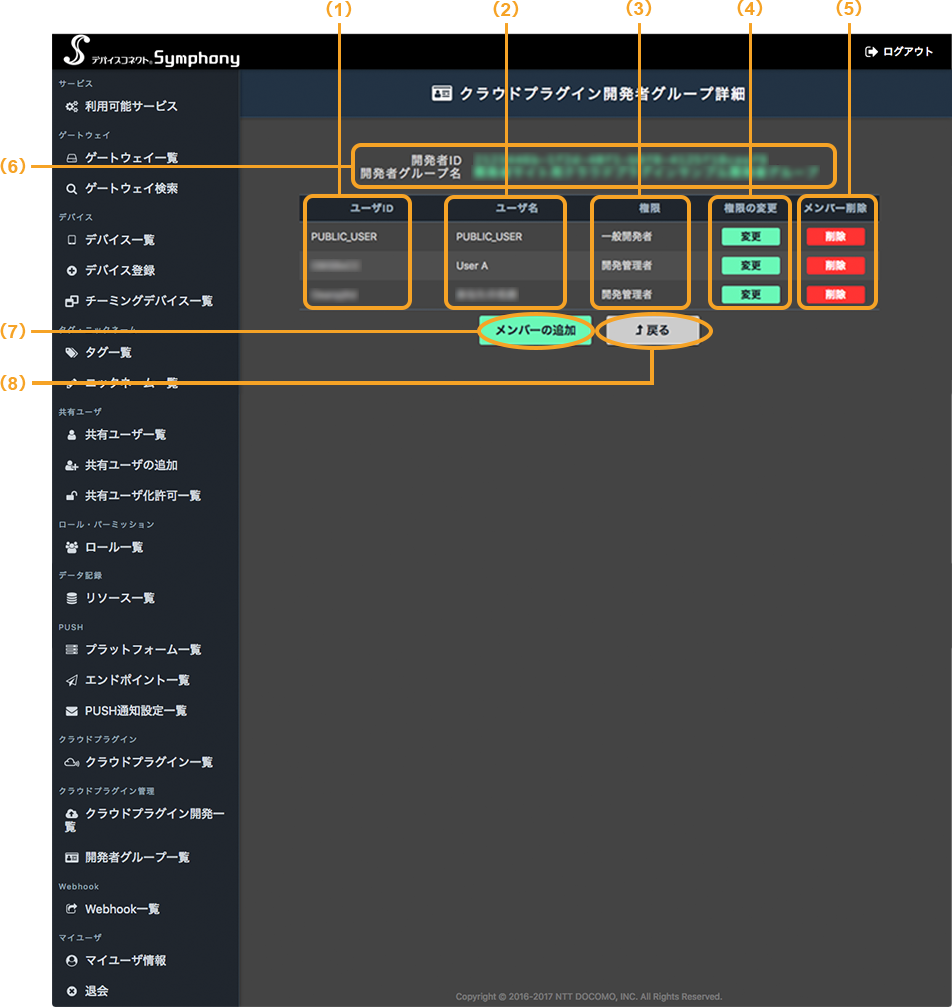Click the デバイス一覧 device icon

(72, 240)
